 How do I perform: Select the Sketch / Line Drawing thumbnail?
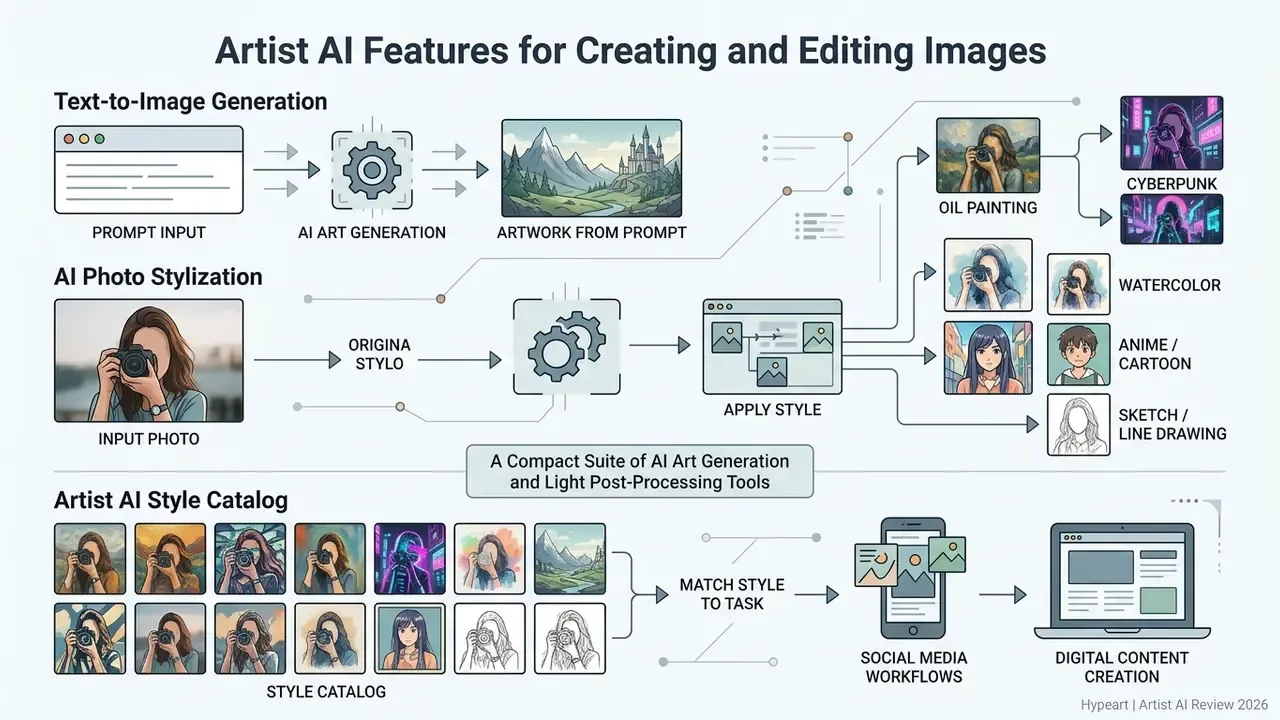click(1078, 425)
